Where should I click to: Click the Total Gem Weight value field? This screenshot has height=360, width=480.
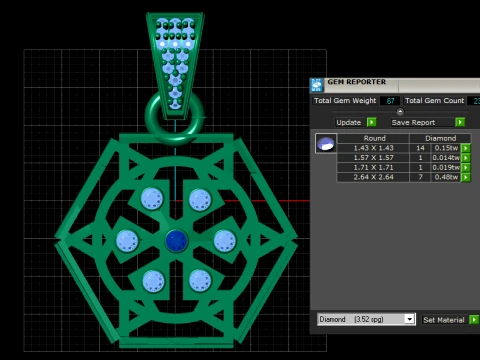coord(390,101)
